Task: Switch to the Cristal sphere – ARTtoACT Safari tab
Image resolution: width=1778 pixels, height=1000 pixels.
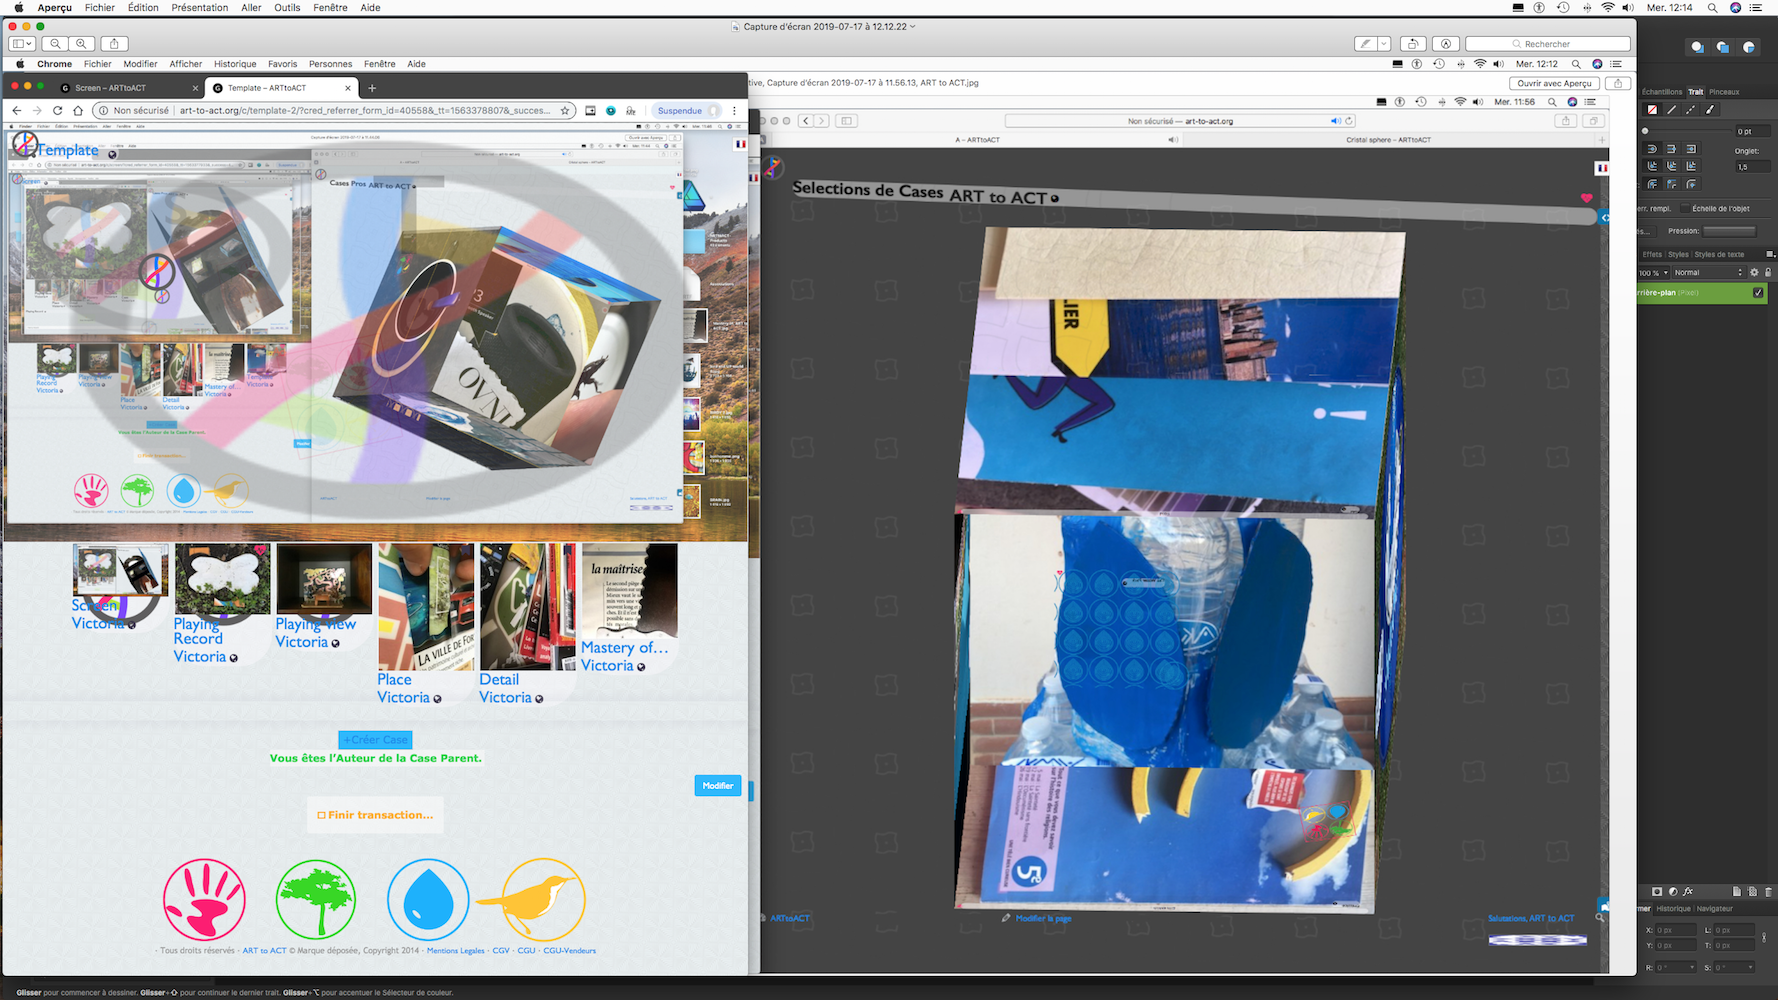Action: tap(1388, 140)
